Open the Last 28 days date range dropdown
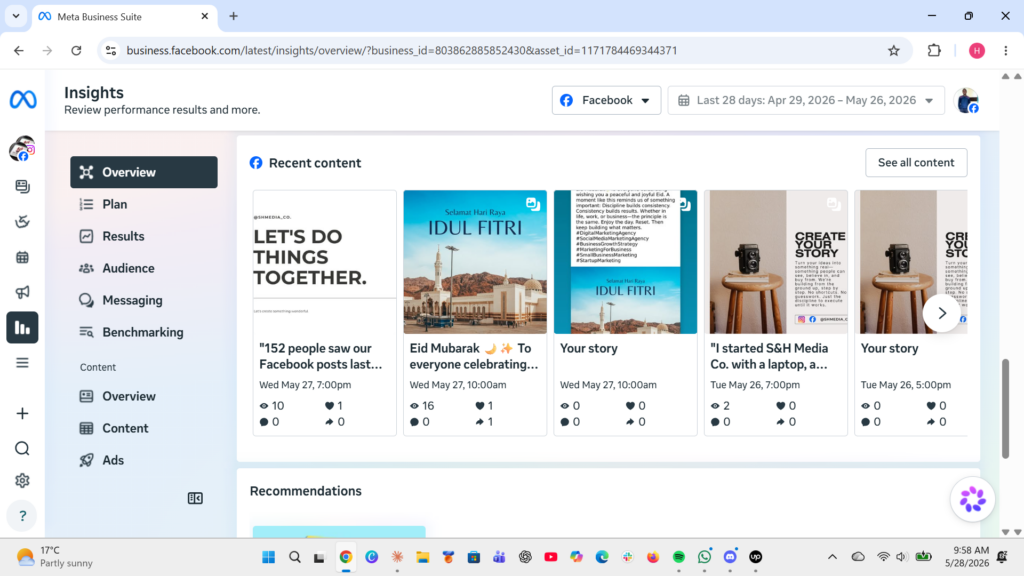 point(806,101)
